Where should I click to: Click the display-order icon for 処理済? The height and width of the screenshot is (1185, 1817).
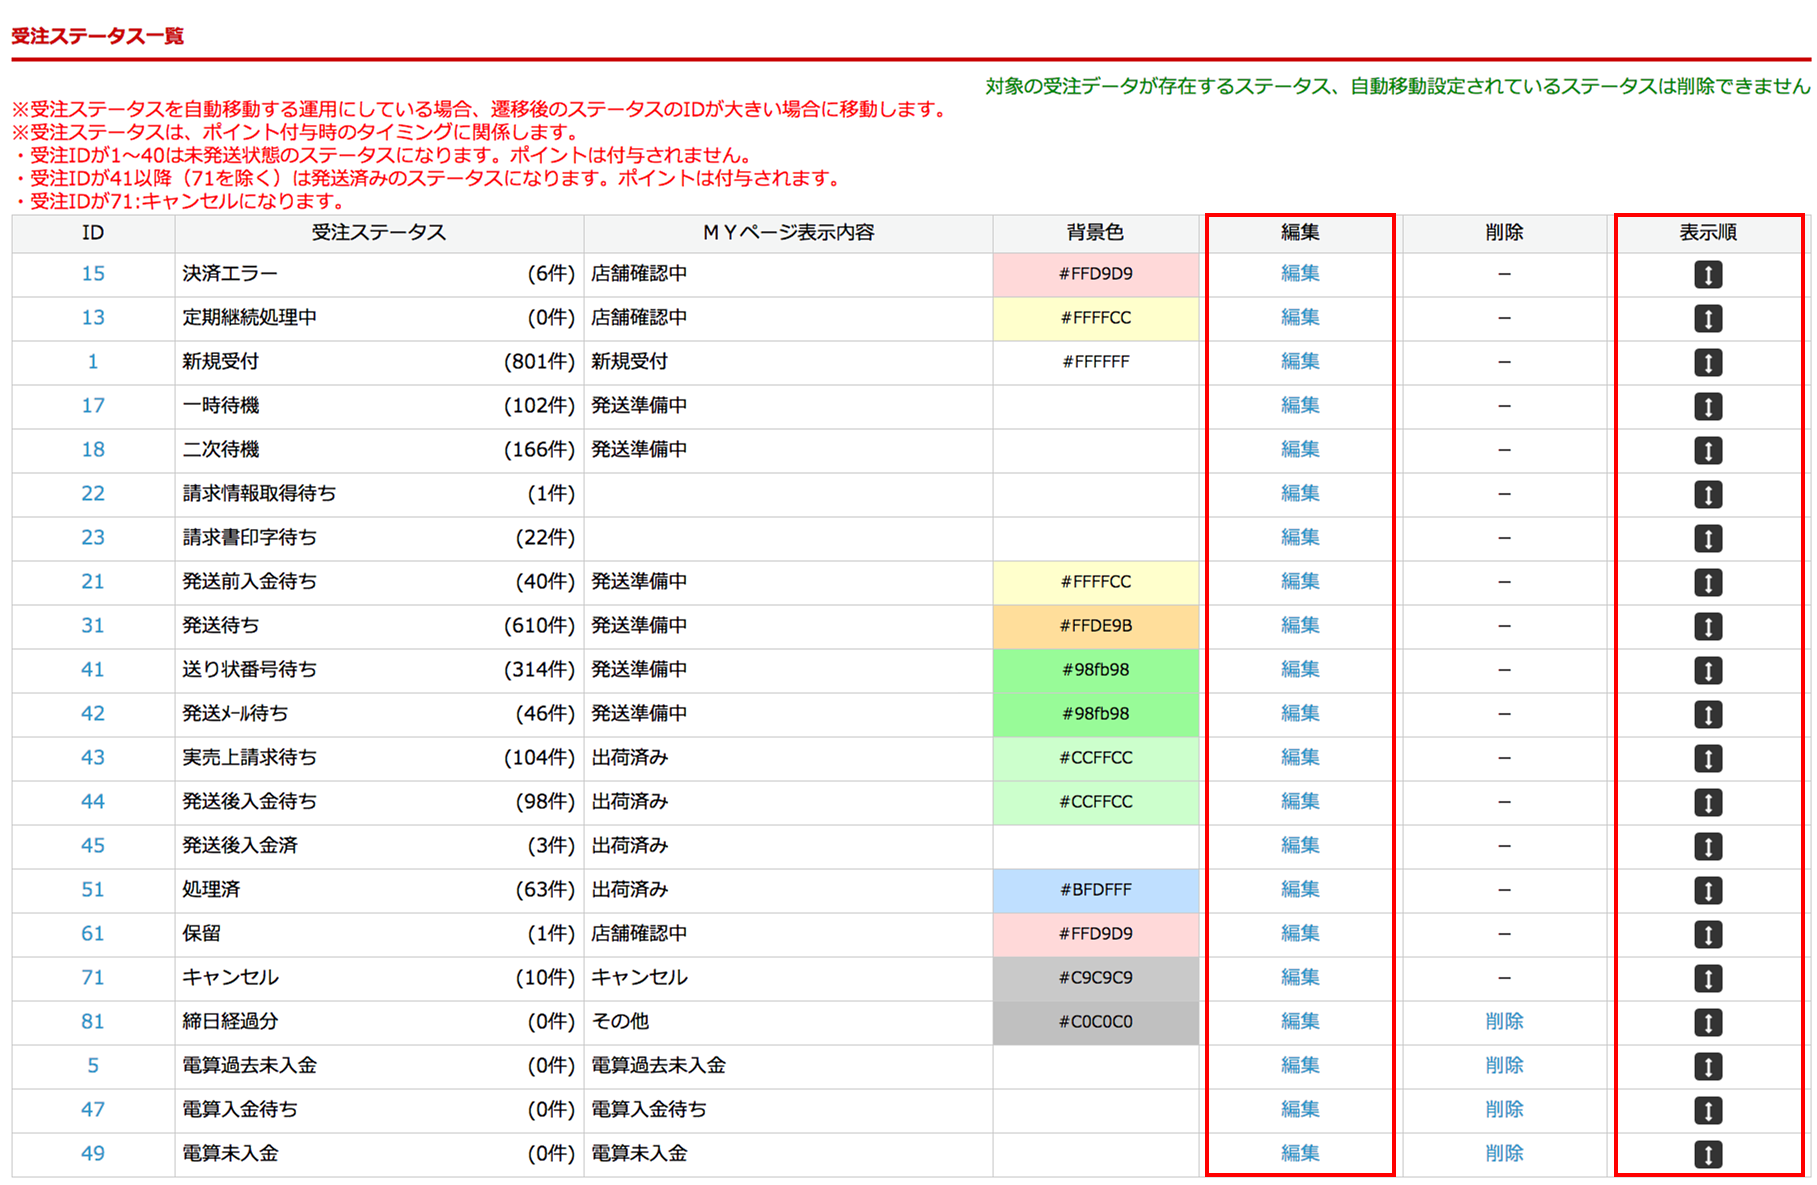(x=1707, y=891)
